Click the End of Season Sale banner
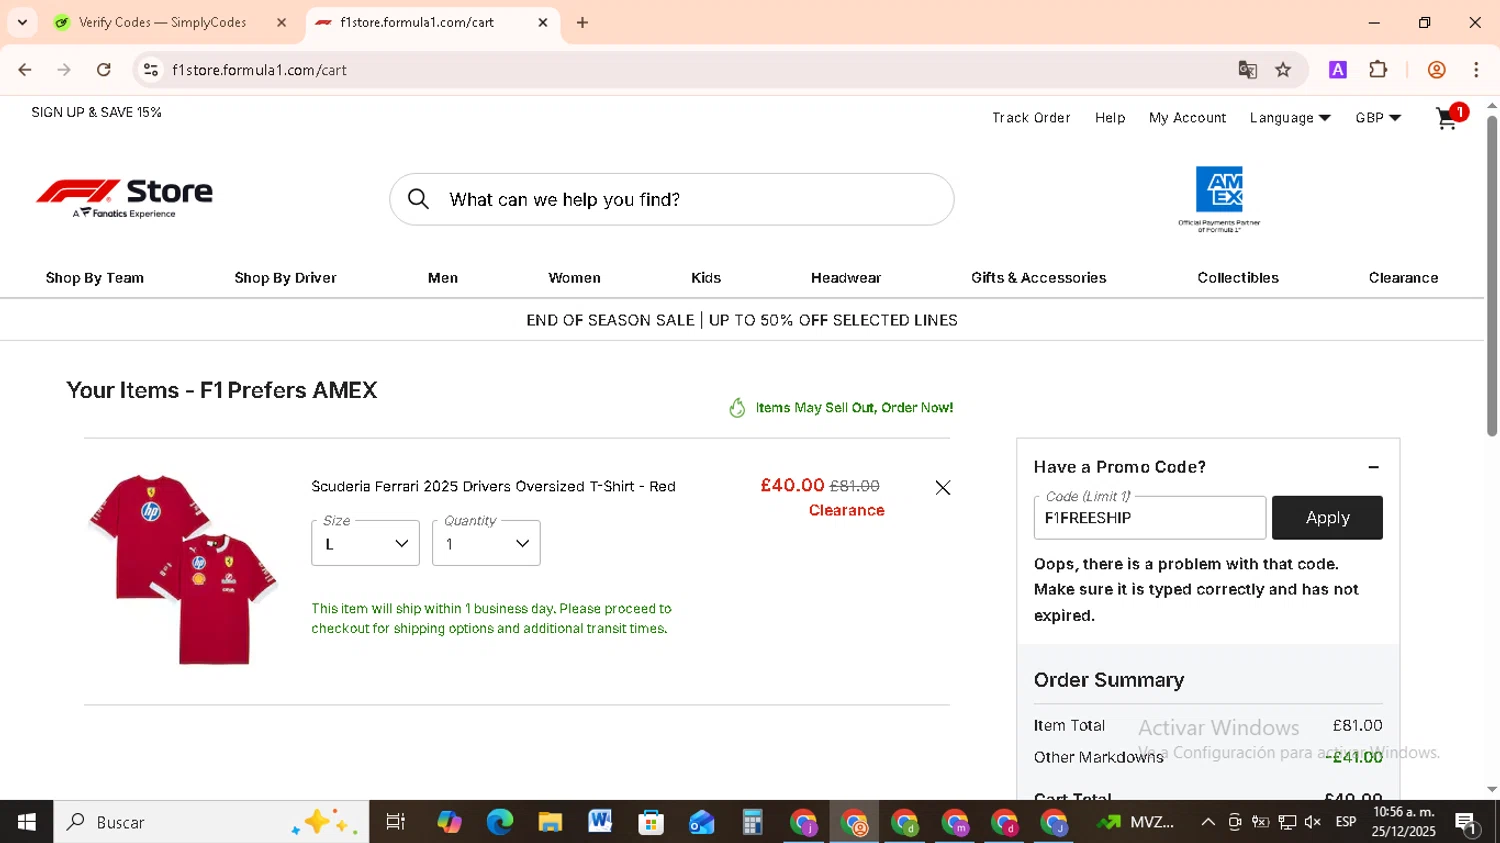The width and height of the screenshot is (1500, 843). (x=742, y=320)
